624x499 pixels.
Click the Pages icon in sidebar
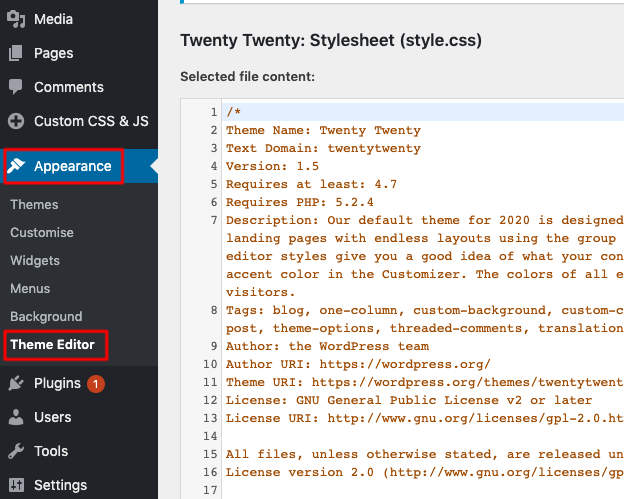click(16, 53)
